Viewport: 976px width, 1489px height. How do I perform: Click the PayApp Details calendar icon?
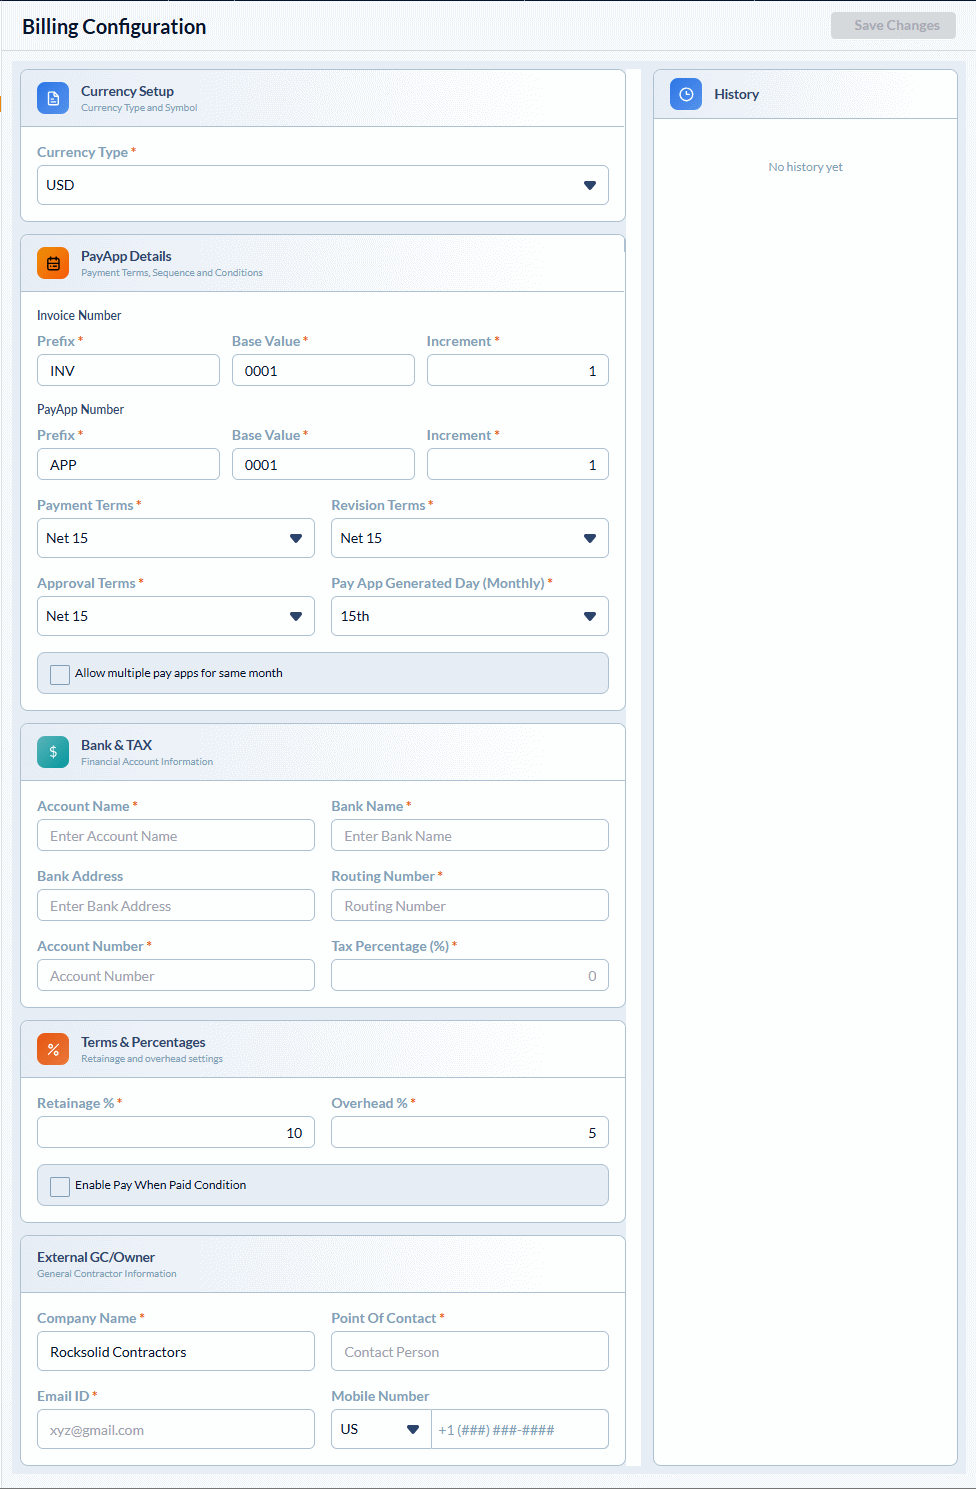[x=53, y=263]
